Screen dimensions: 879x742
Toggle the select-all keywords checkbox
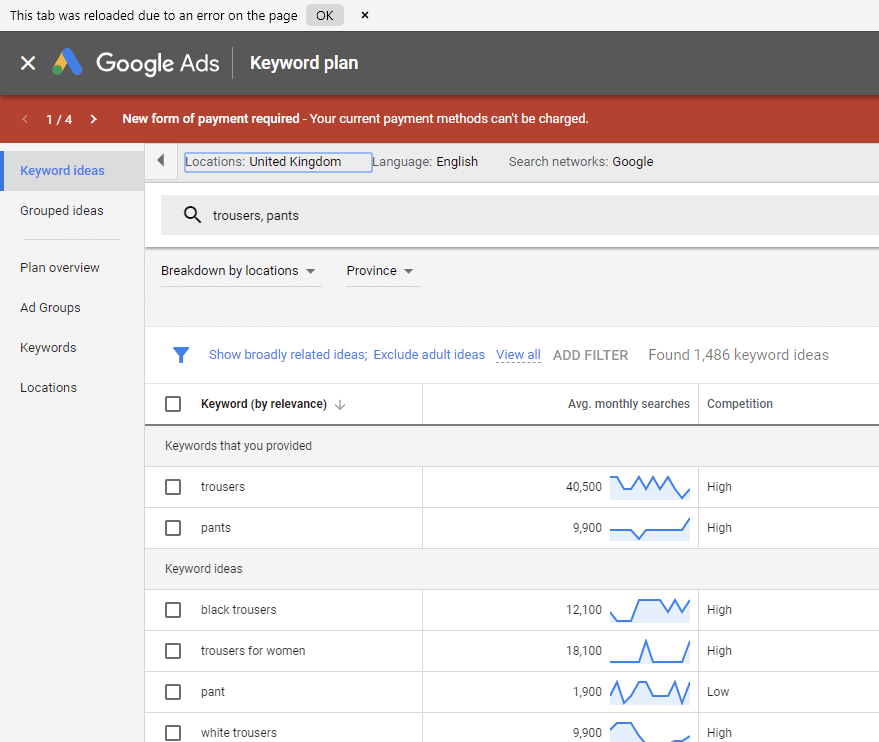[x=173, y=404]
